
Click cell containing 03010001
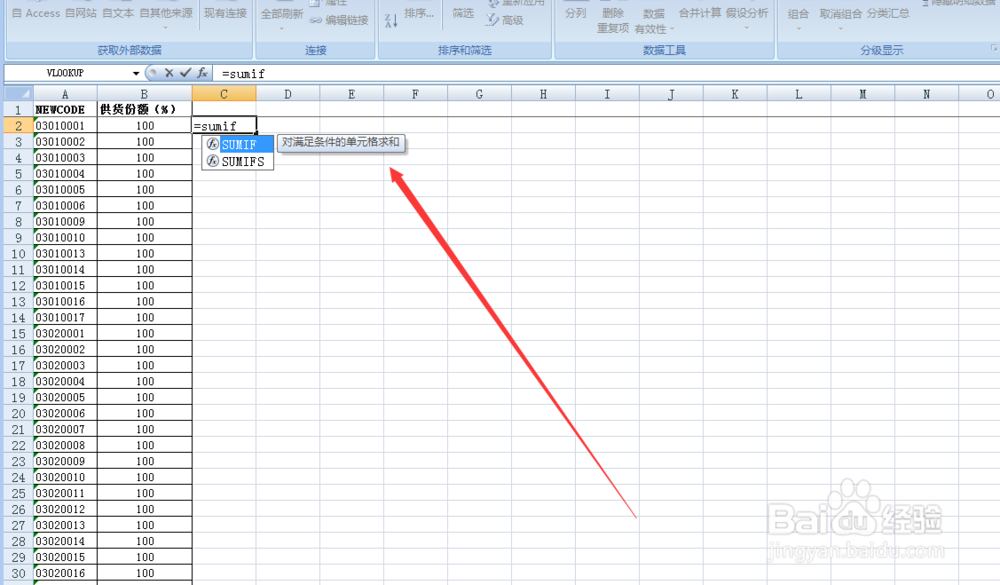click(65, 126)
